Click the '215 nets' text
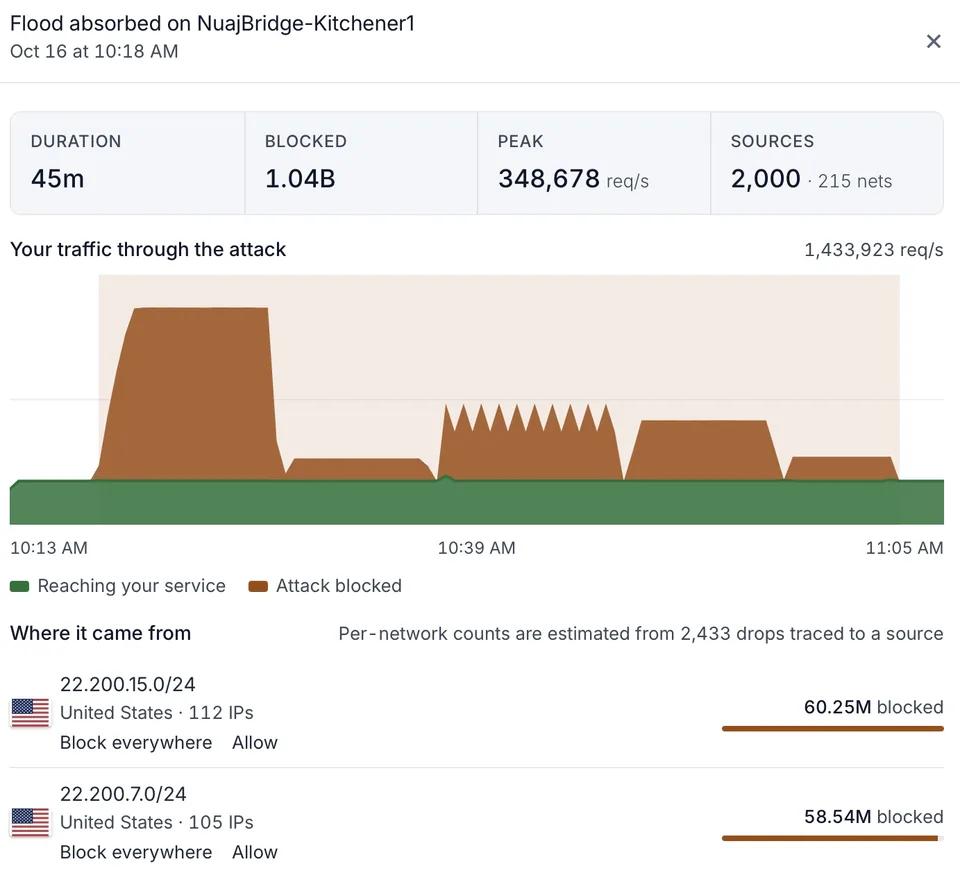 click(855, 181)
